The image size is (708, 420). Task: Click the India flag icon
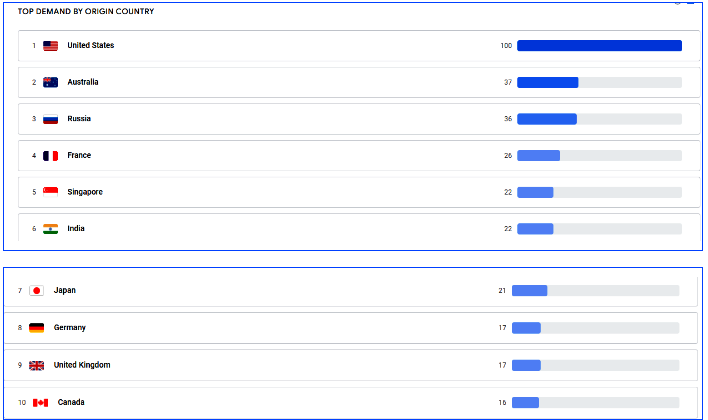click(x=50, y=229)
